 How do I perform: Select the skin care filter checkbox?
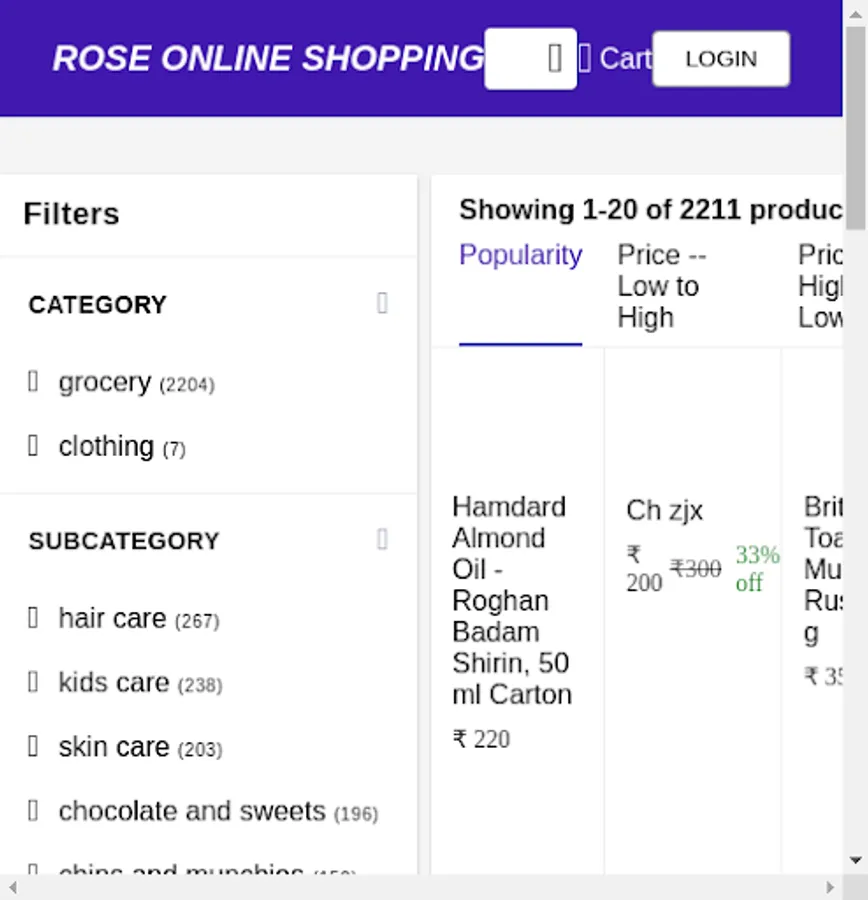click(33, 747)
